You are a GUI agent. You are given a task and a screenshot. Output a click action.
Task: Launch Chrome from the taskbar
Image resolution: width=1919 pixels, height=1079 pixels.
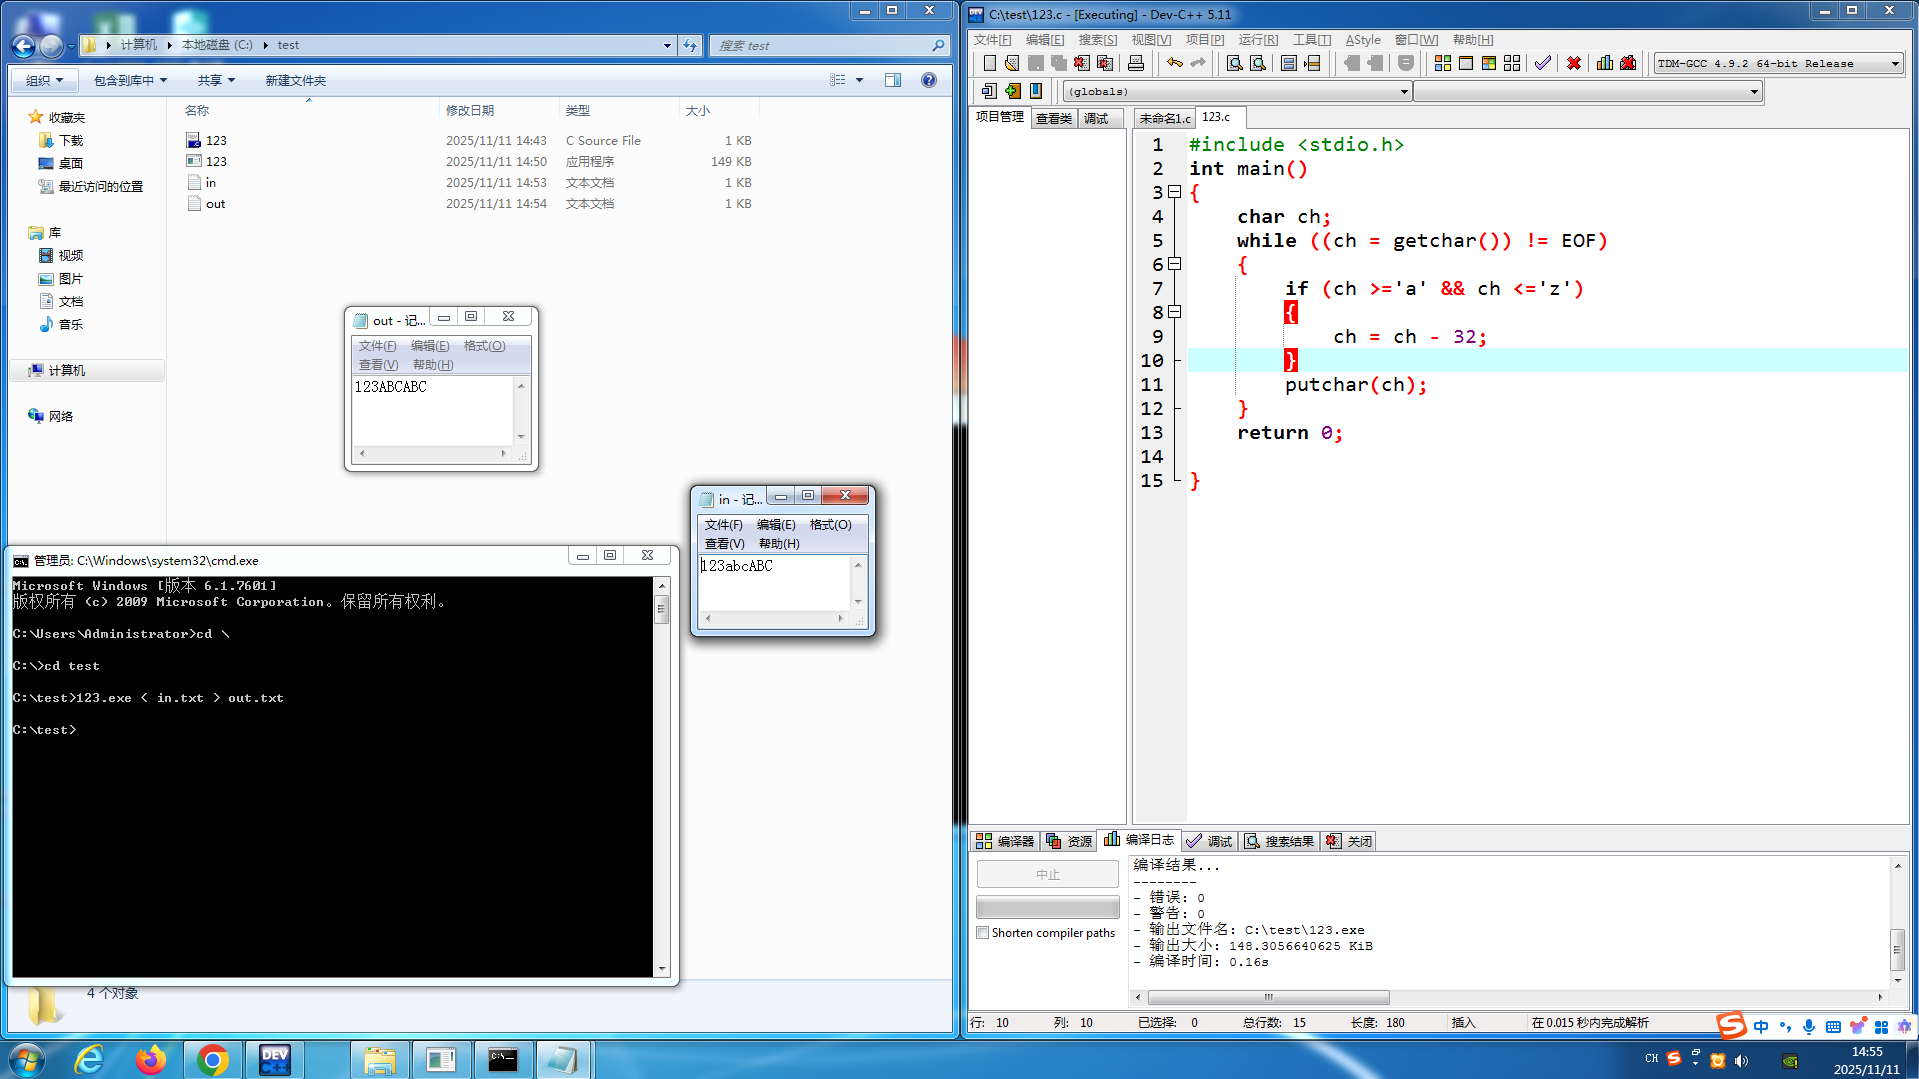click(213, 1059)
